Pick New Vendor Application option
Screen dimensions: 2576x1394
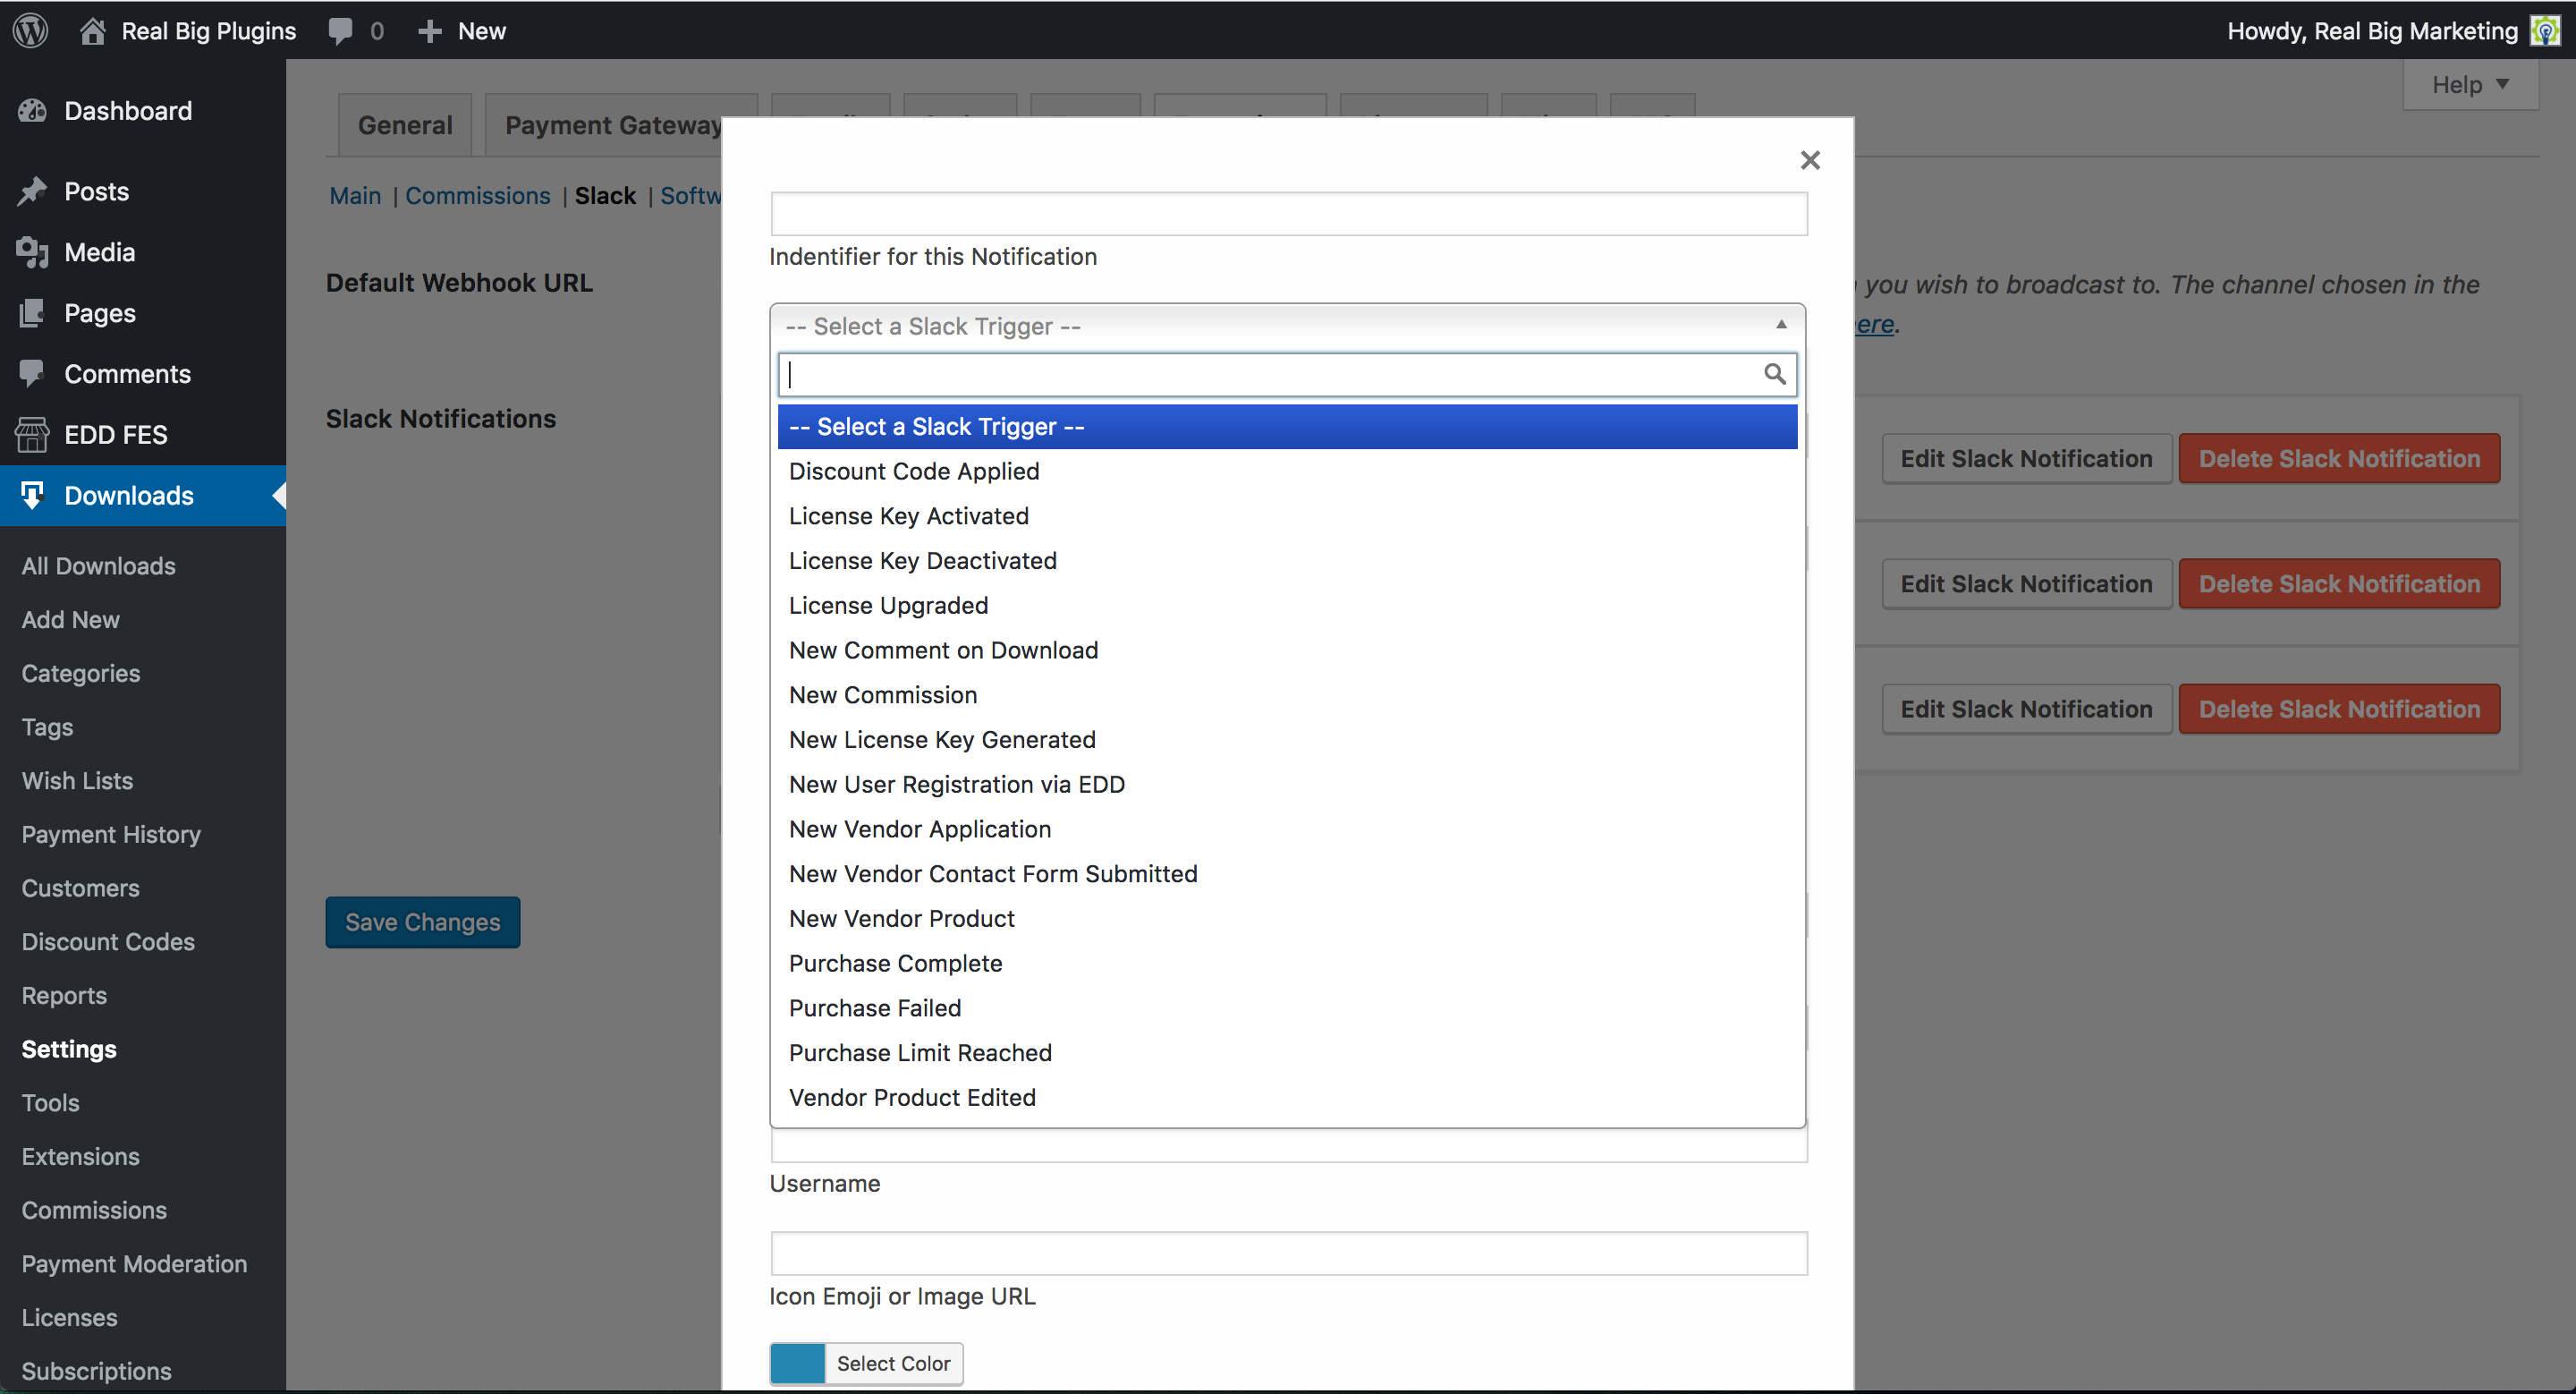(x=919, y=829)
